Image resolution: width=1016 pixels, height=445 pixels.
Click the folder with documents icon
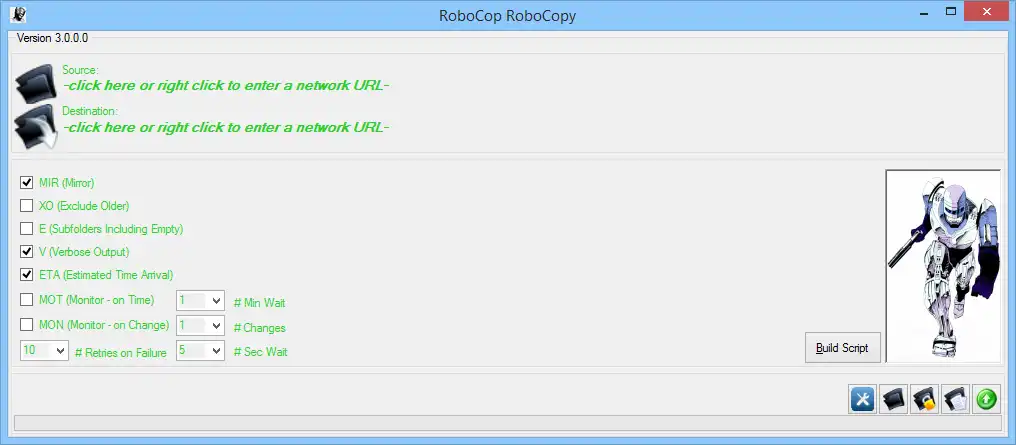[956, 400]
